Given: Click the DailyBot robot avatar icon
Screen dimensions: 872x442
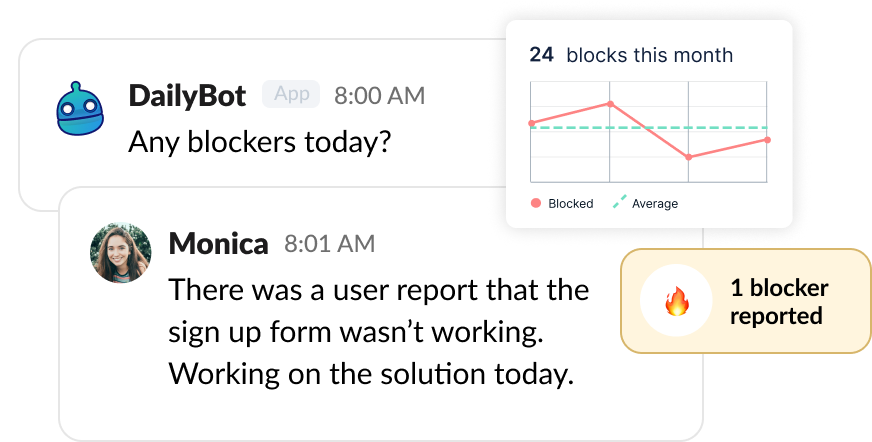Looking at the screenshot, I should tap(81, 109).
